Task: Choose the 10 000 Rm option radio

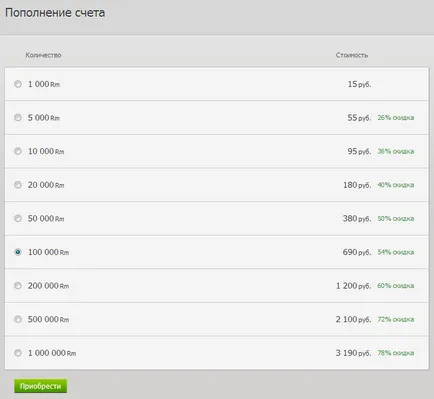Action: coord(18,151)
